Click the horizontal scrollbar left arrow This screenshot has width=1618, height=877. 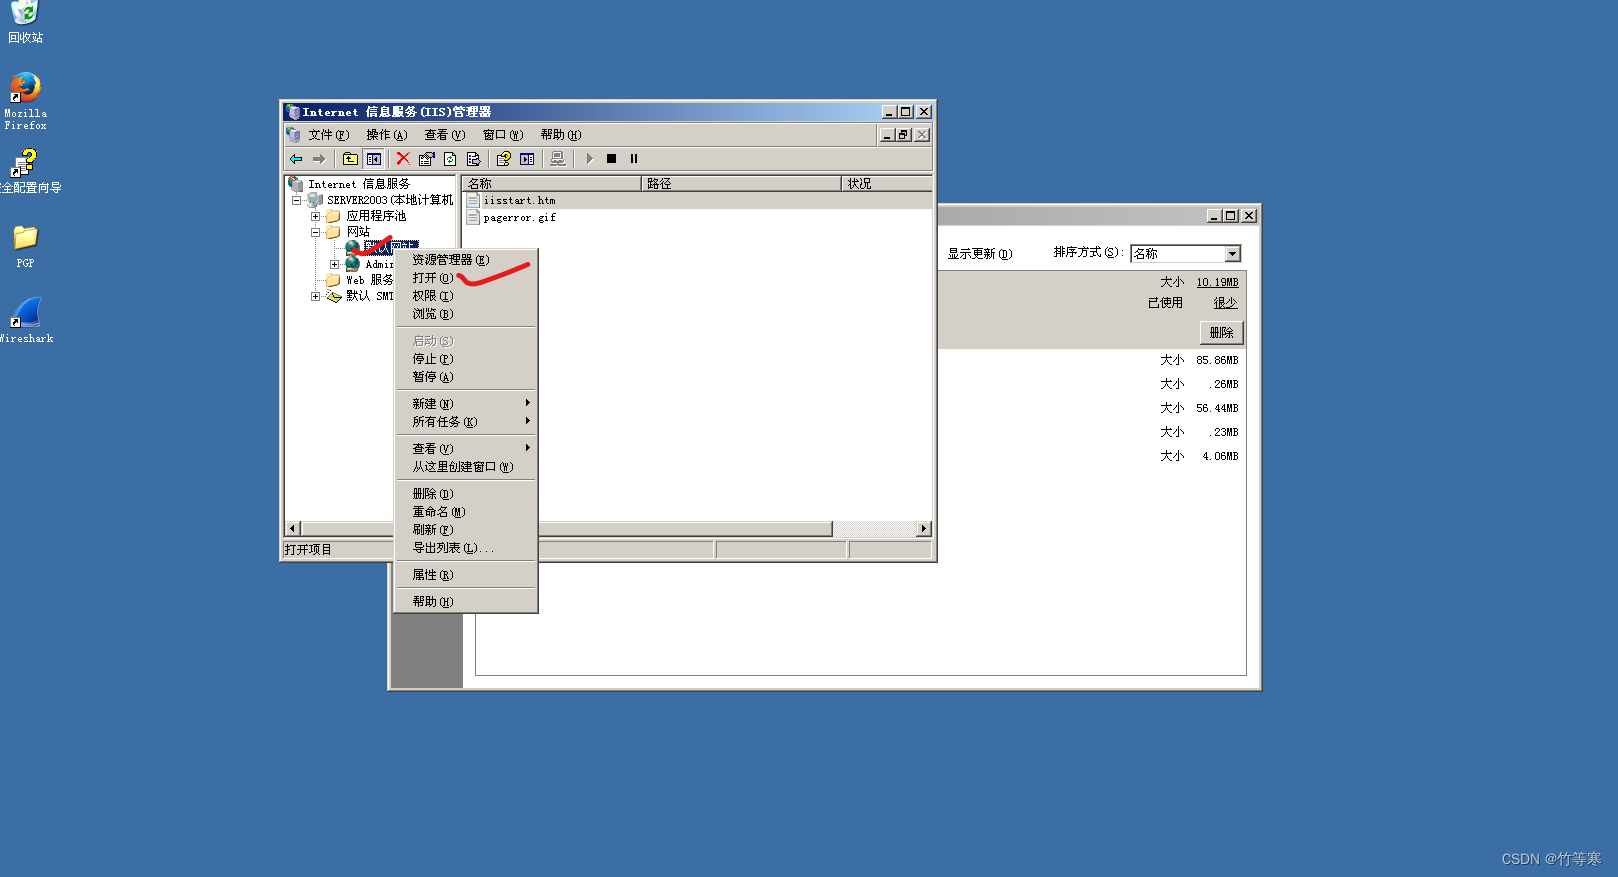[293, 529]
